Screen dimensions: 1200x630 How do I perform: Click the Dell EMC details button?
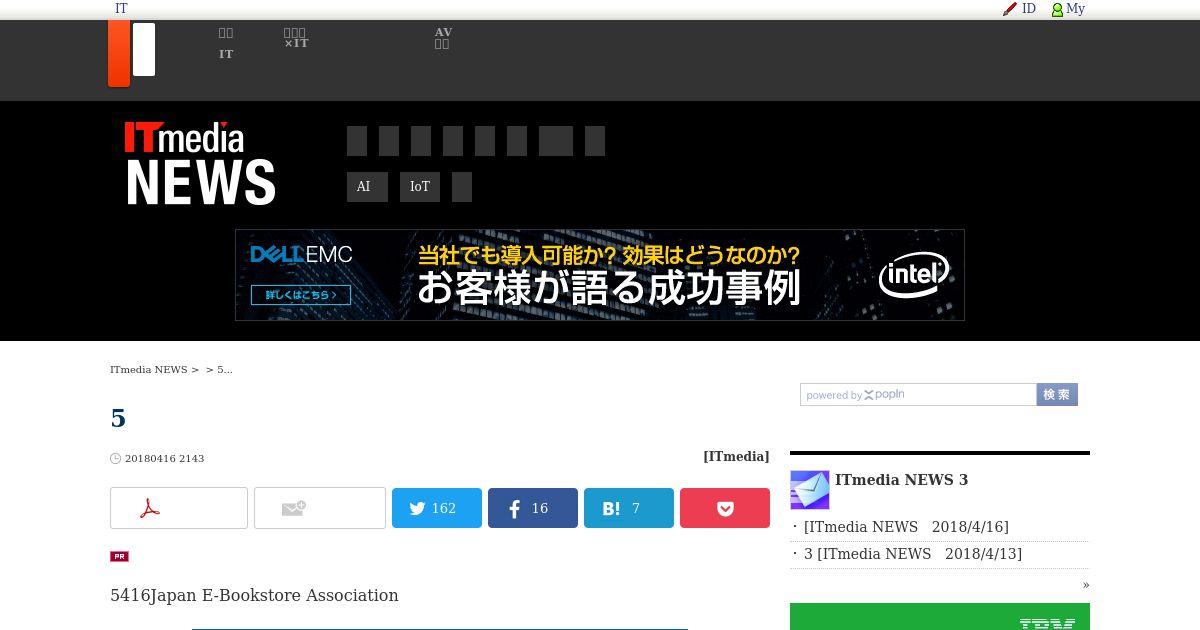300,295
